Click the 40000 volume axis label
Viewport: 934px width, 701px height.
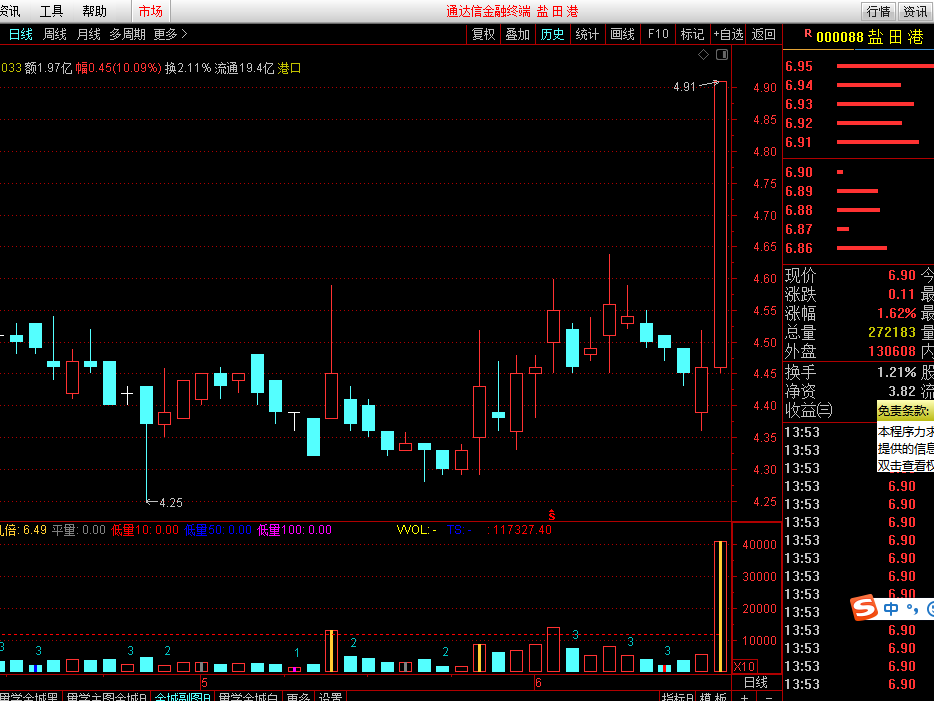(759, 545)
